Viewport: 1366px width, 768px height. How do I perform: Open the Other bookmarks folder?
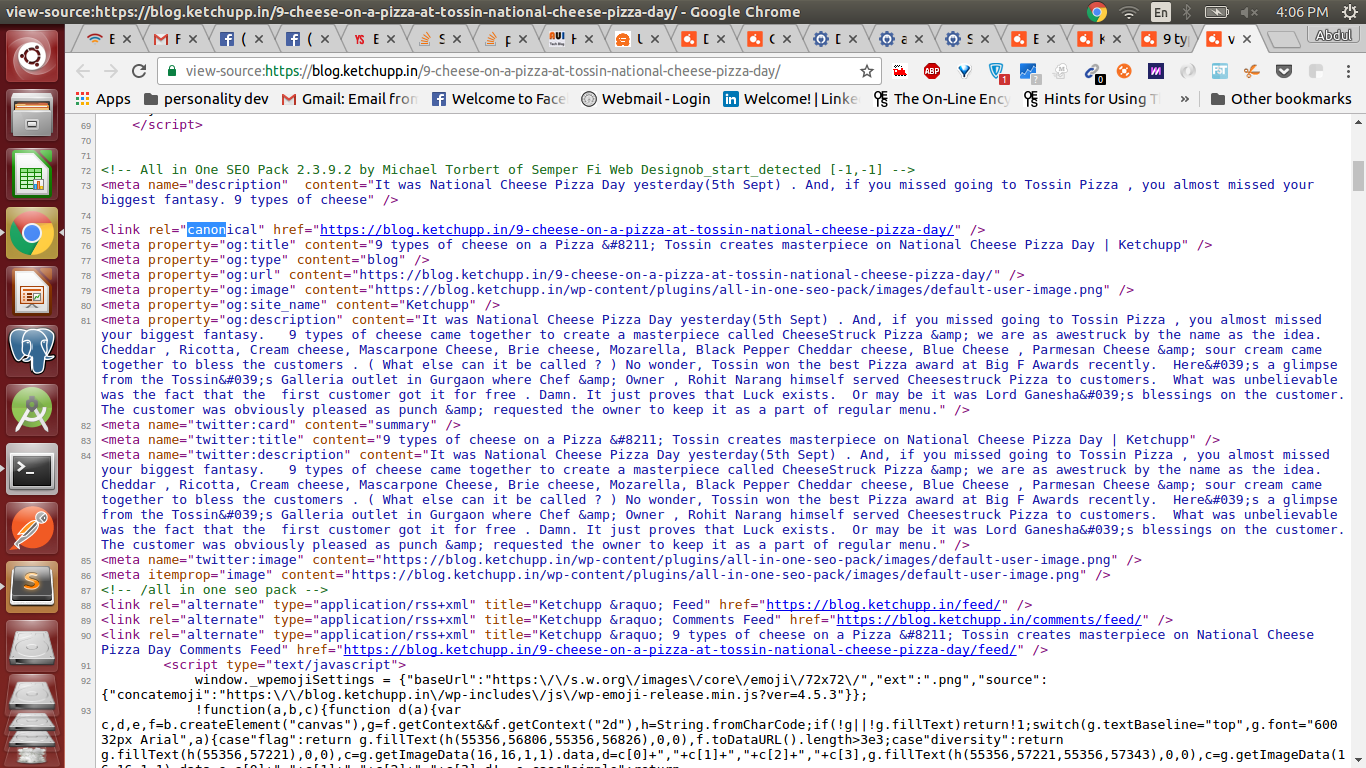pyautogui.click(x=1281, y=99)
